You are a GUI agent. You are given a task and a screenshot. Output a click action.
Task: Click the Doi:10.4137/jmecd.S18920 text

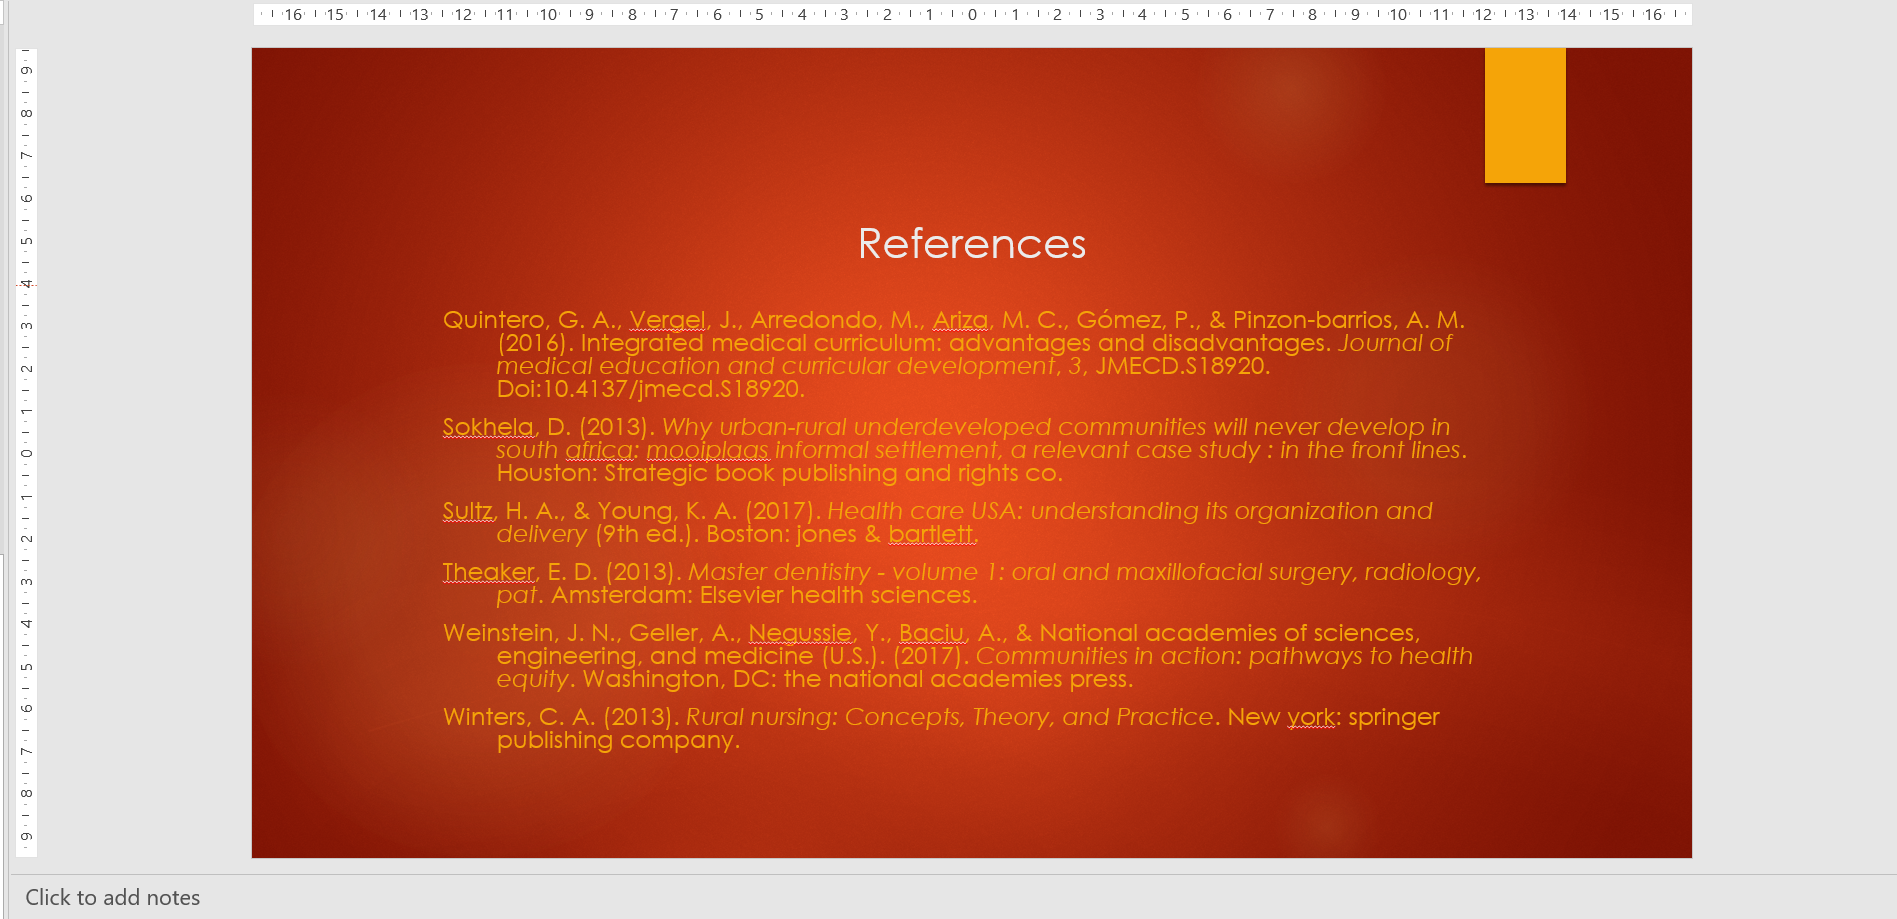tap(650, 389)
